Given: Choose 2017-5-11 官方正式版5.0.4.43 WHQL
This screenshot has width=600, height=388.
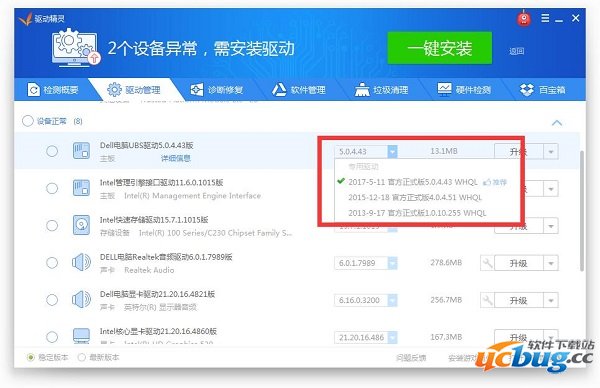Looking at the screenshot, I should point(412,182).
